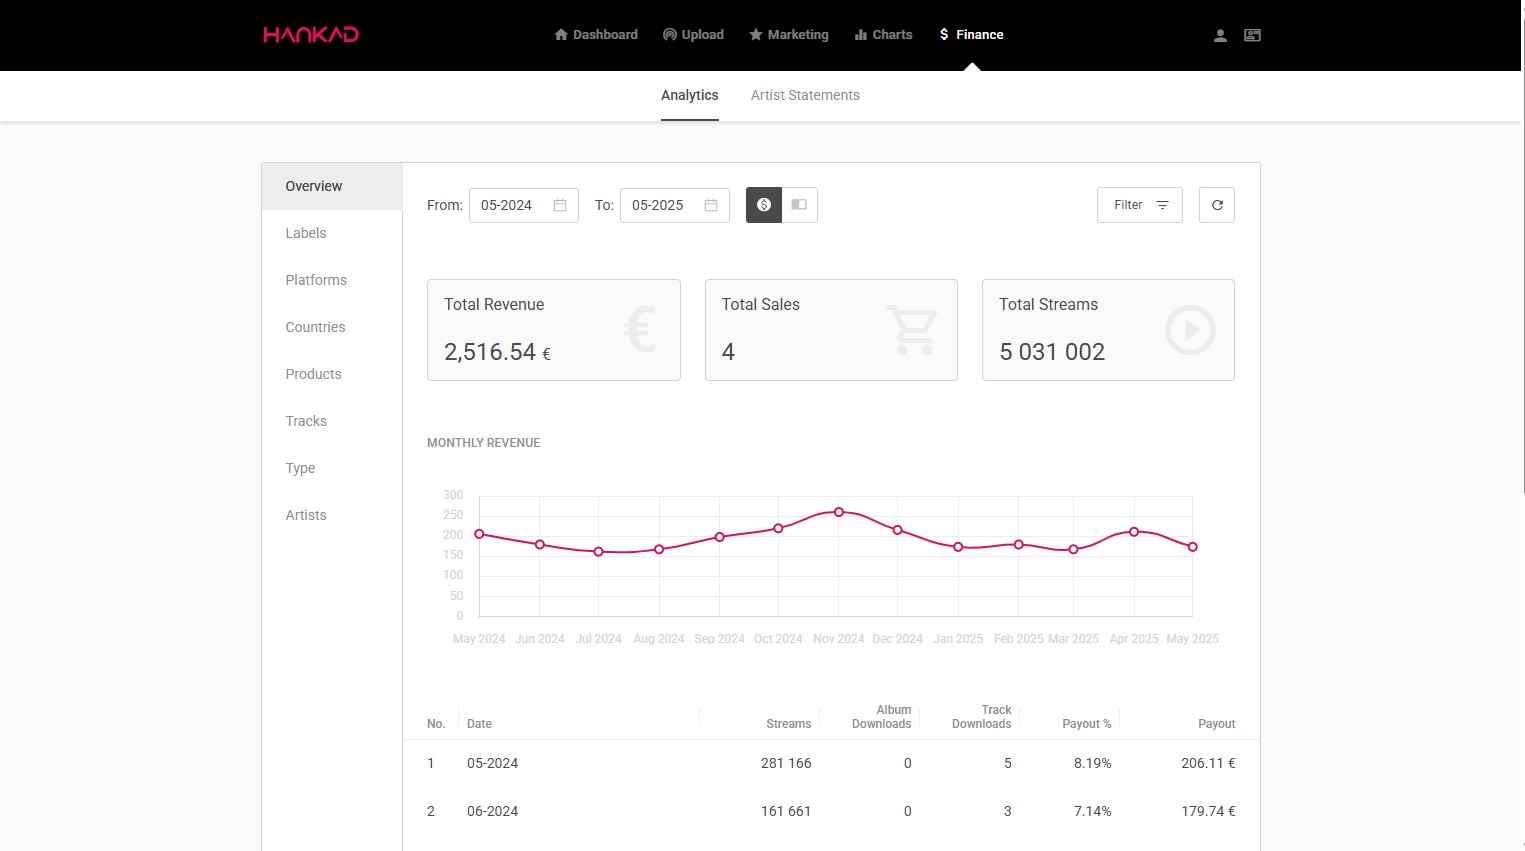This screenshot has height=851, width=1525.
Task: Switch to the Analytics tab
Action: pos(690,95)
